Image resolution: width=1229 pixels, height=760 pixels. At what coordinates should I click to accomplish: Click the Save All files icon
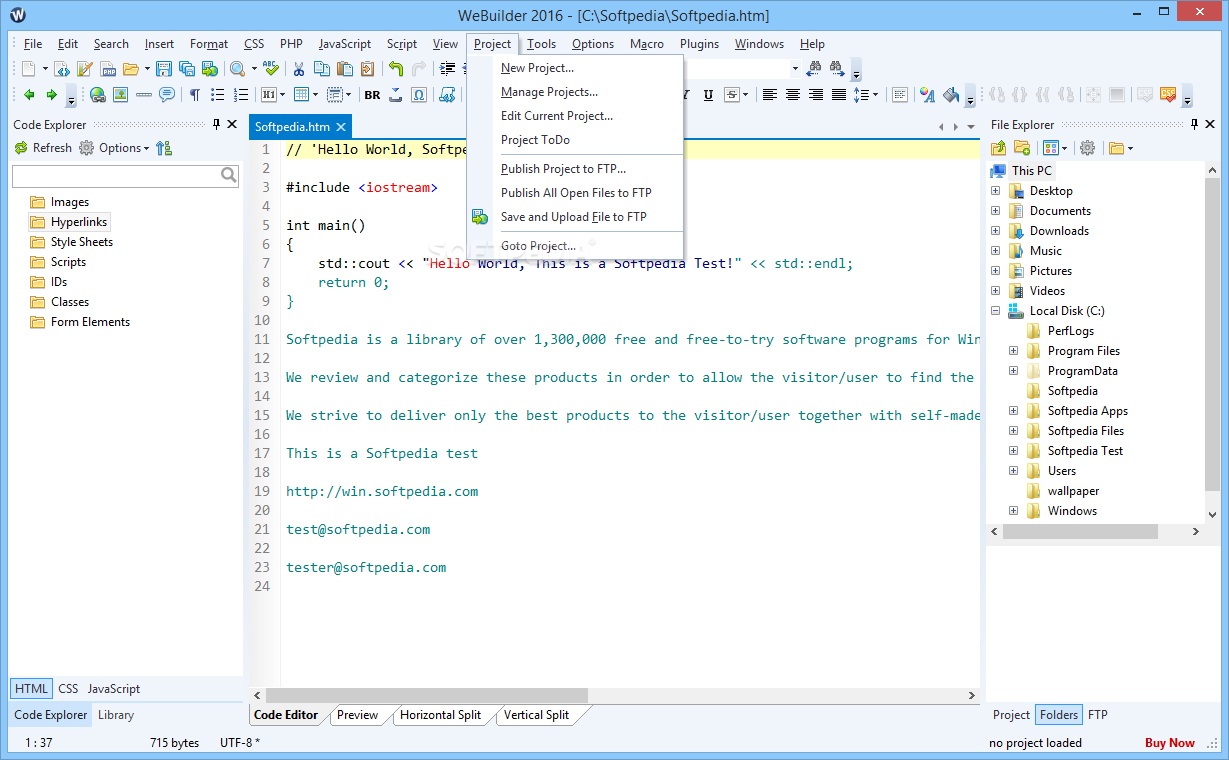[187, 69]
